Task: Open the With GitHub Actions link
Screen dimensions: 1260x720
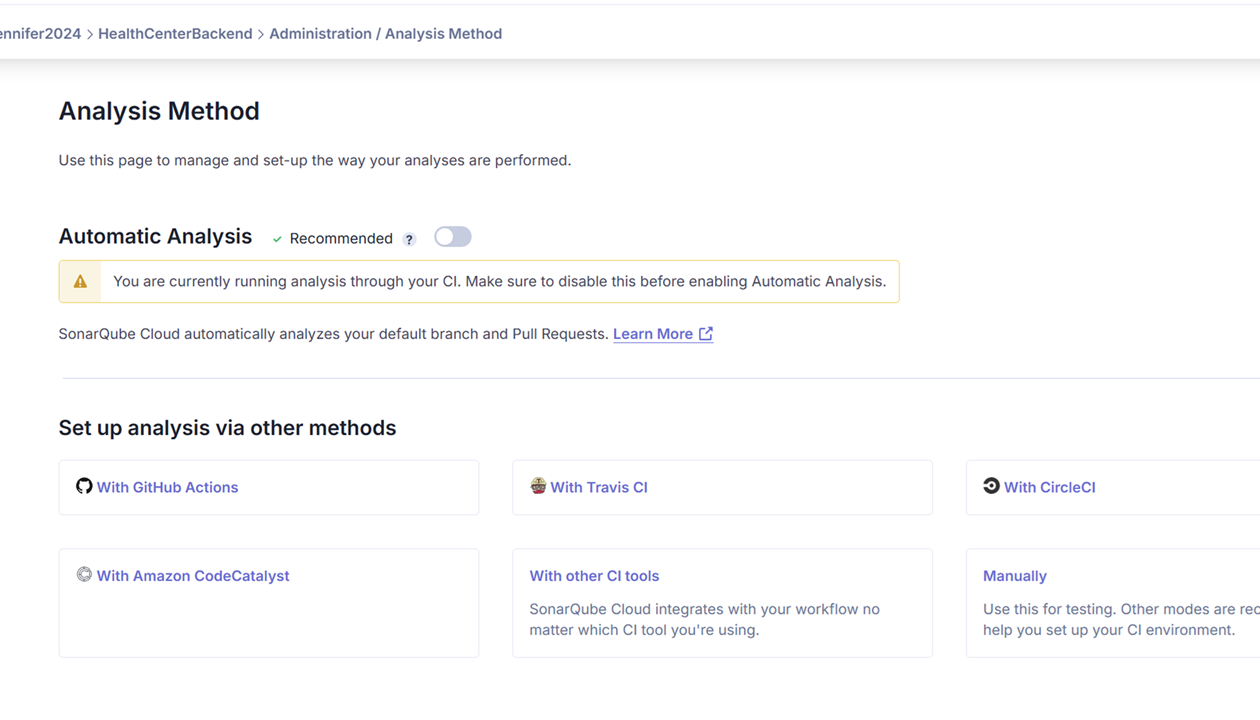Action: tap(167, 488)
